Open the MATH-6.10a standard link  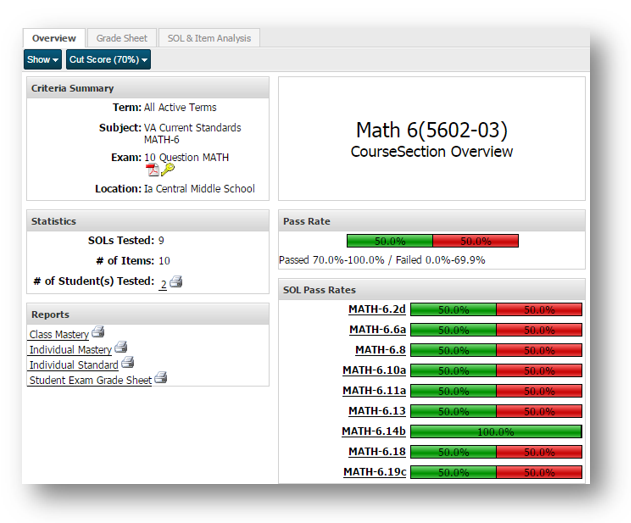(x=374, y=371)
